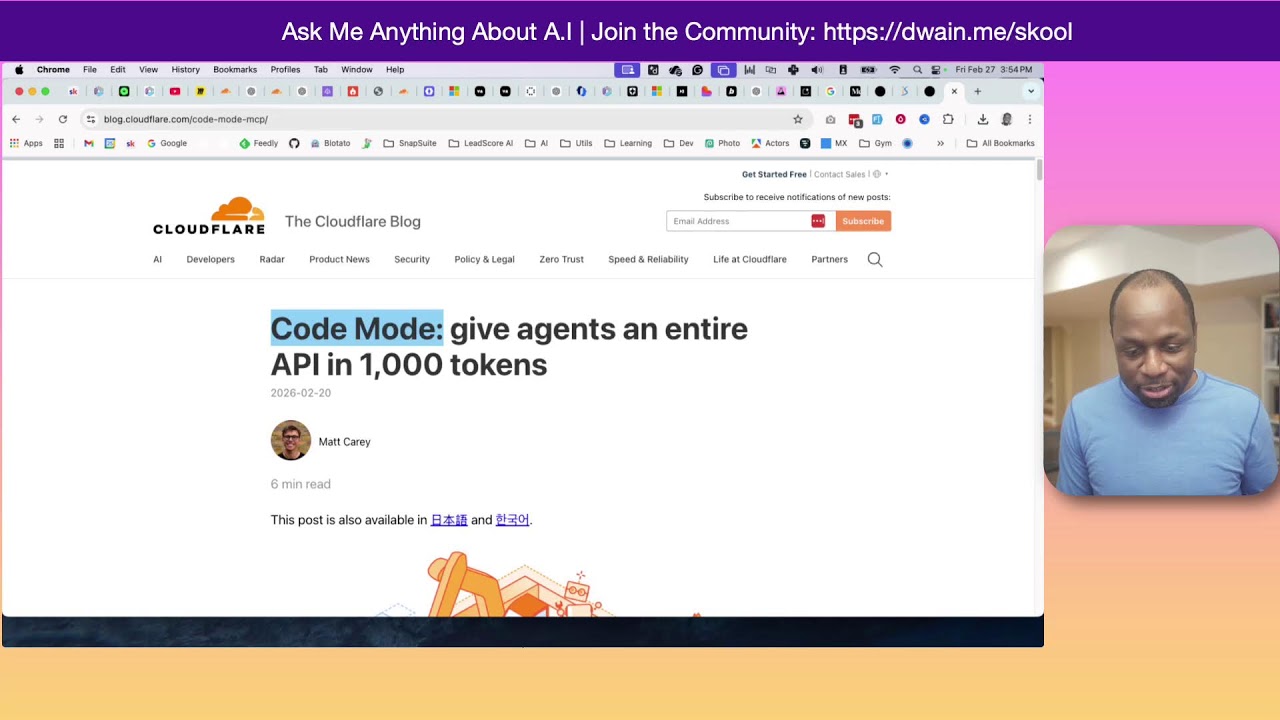1280x720 pixels.
Task: Open the Feedly bookmark
Action: [x=259, y=143]
